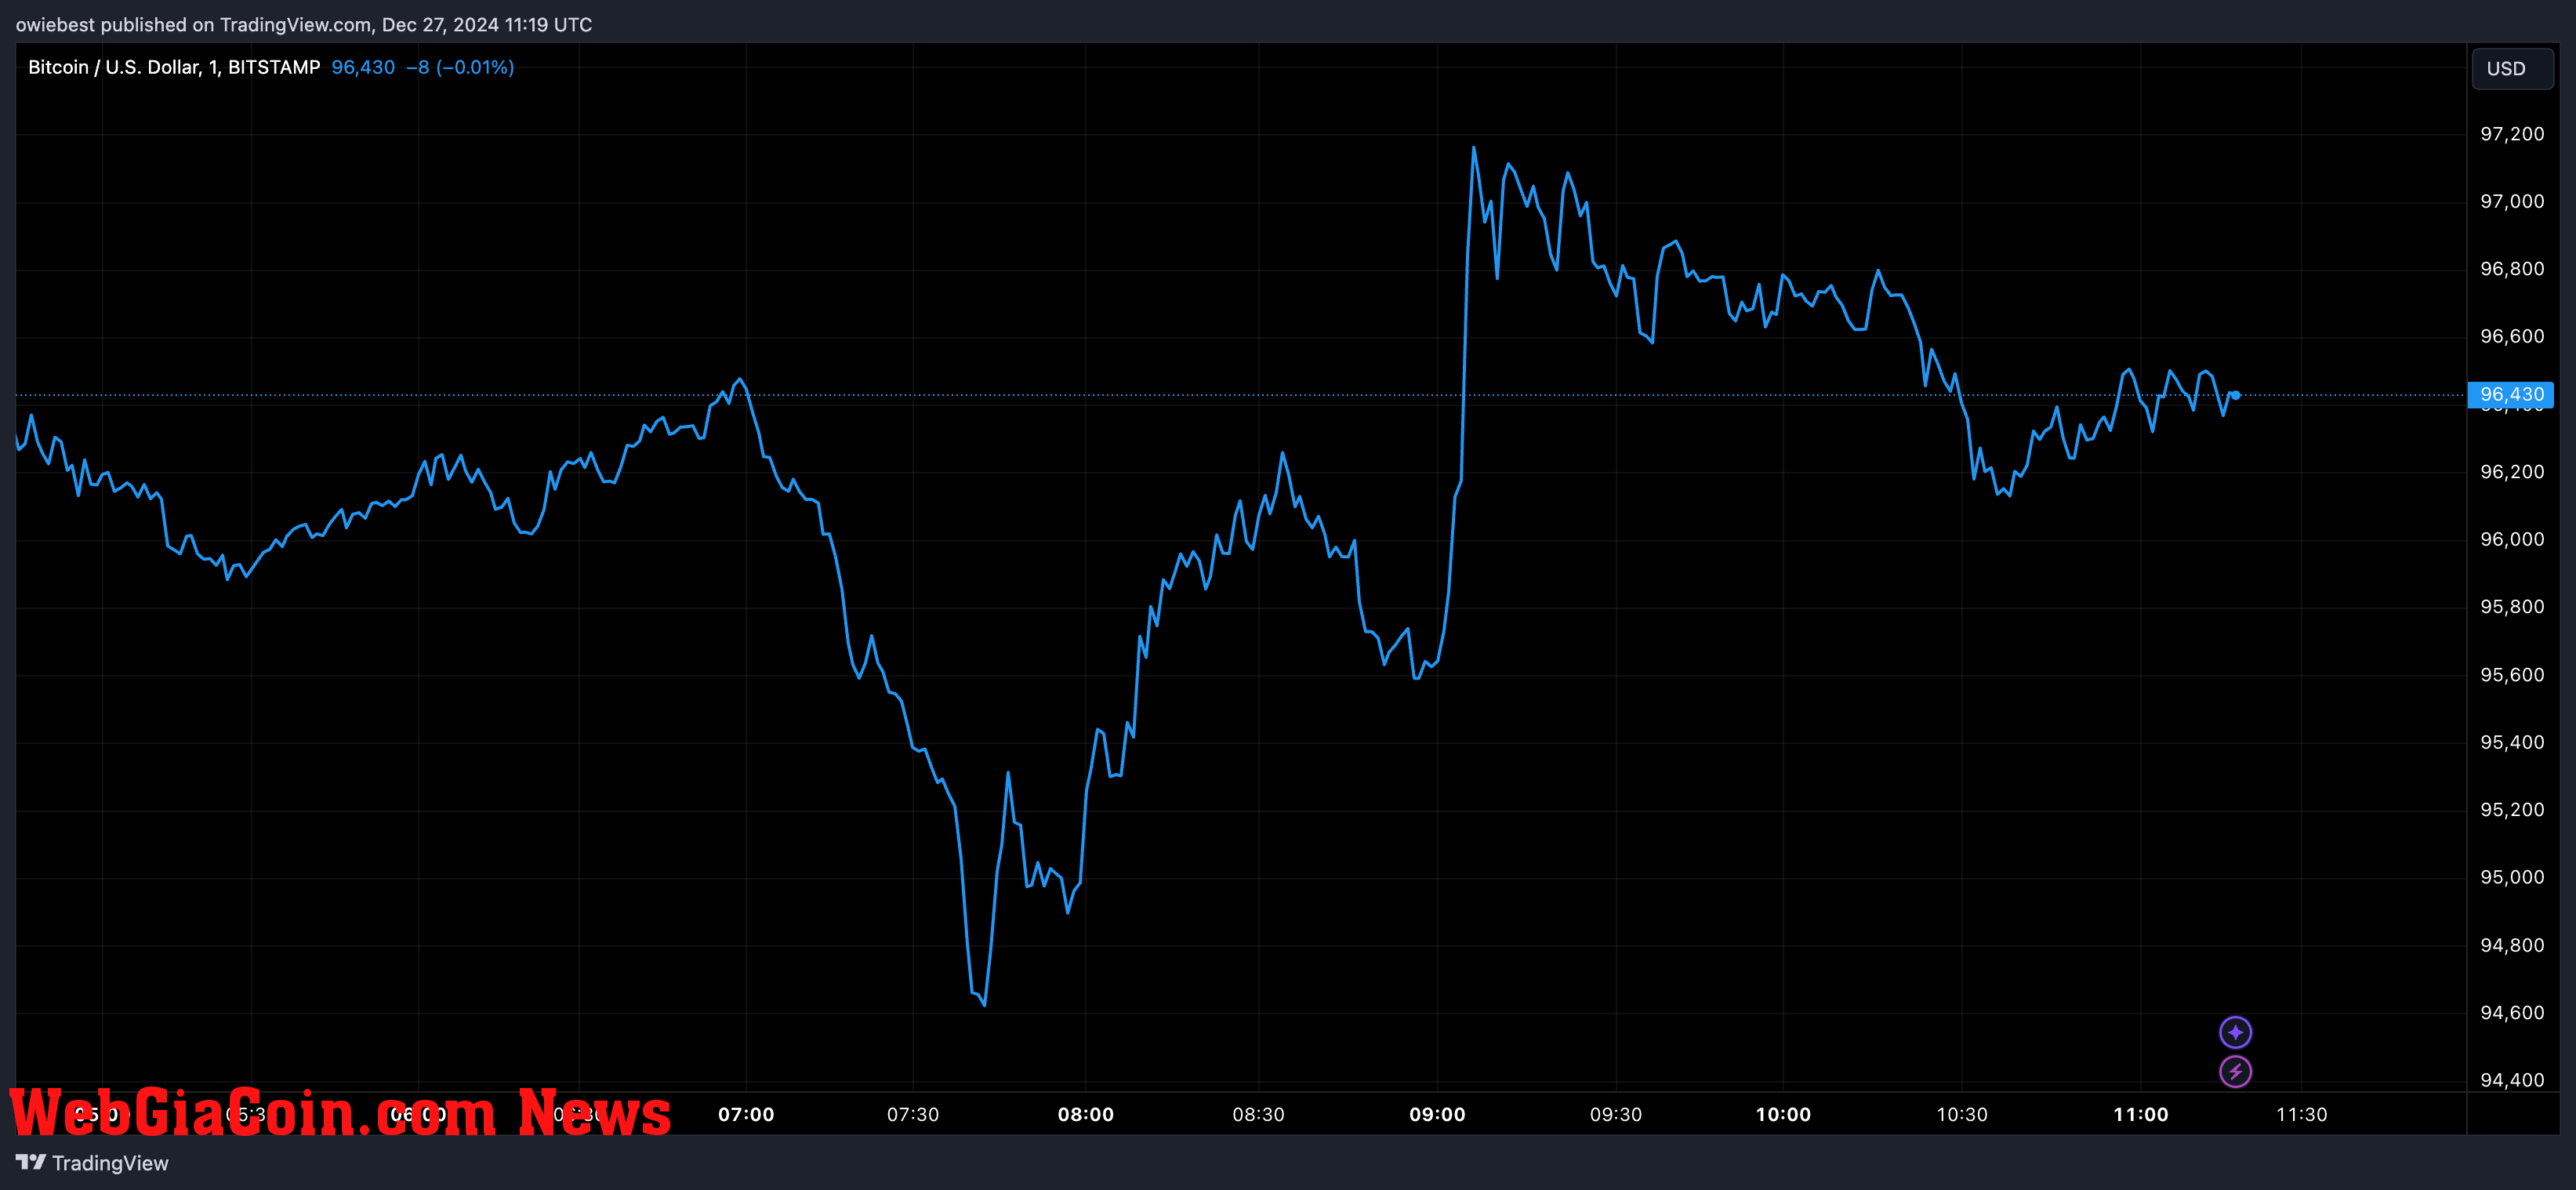Image resolution: width=2576 pixels, height=1190 pixels.
Task: Click the 96,600 price axis label
Action: 2512,337
